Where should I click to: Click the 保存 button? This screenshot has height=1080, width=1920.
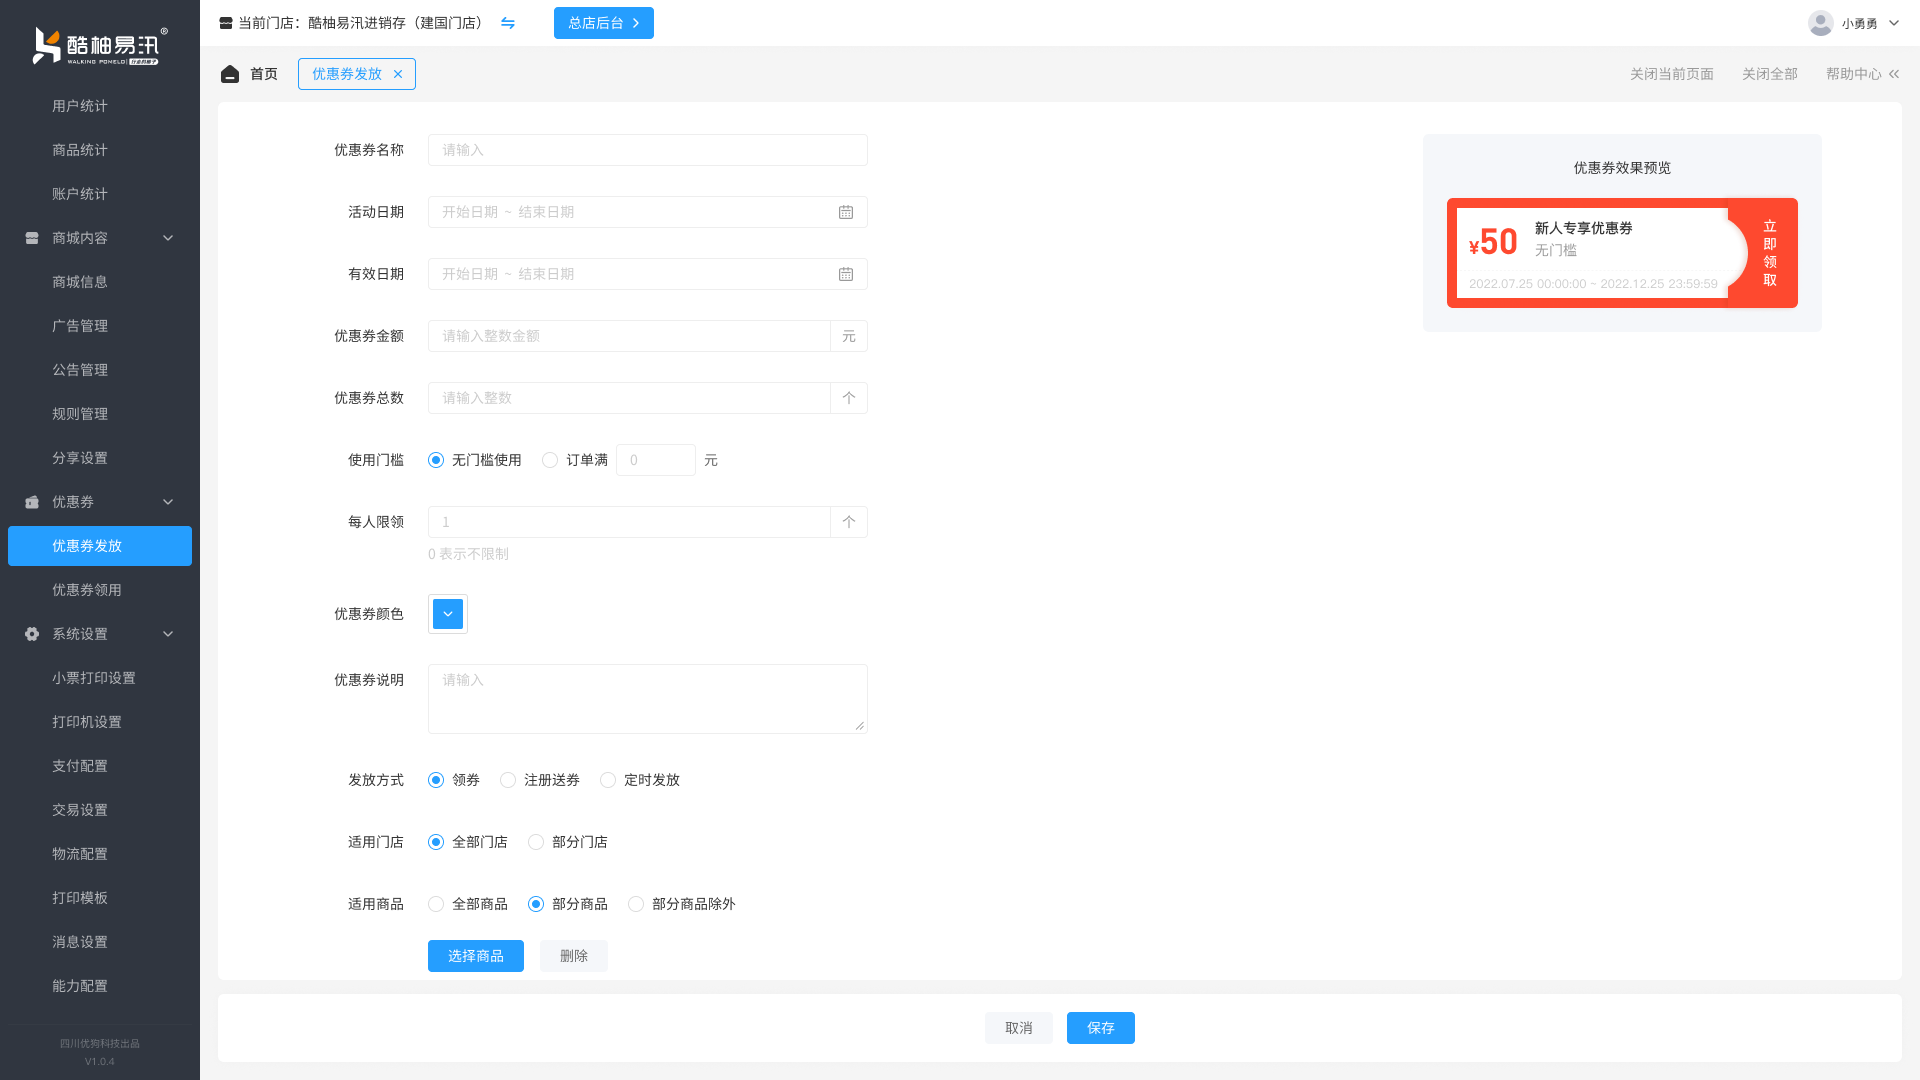click(1100, 1028)
